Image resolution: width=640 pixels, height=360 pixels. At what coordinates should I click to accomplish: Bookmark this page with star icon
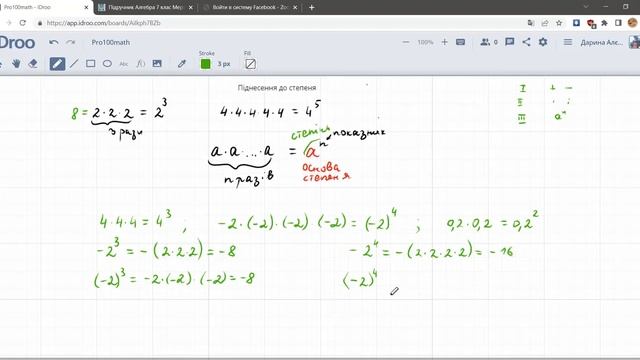pyautogui.click(x=559, y=23)
